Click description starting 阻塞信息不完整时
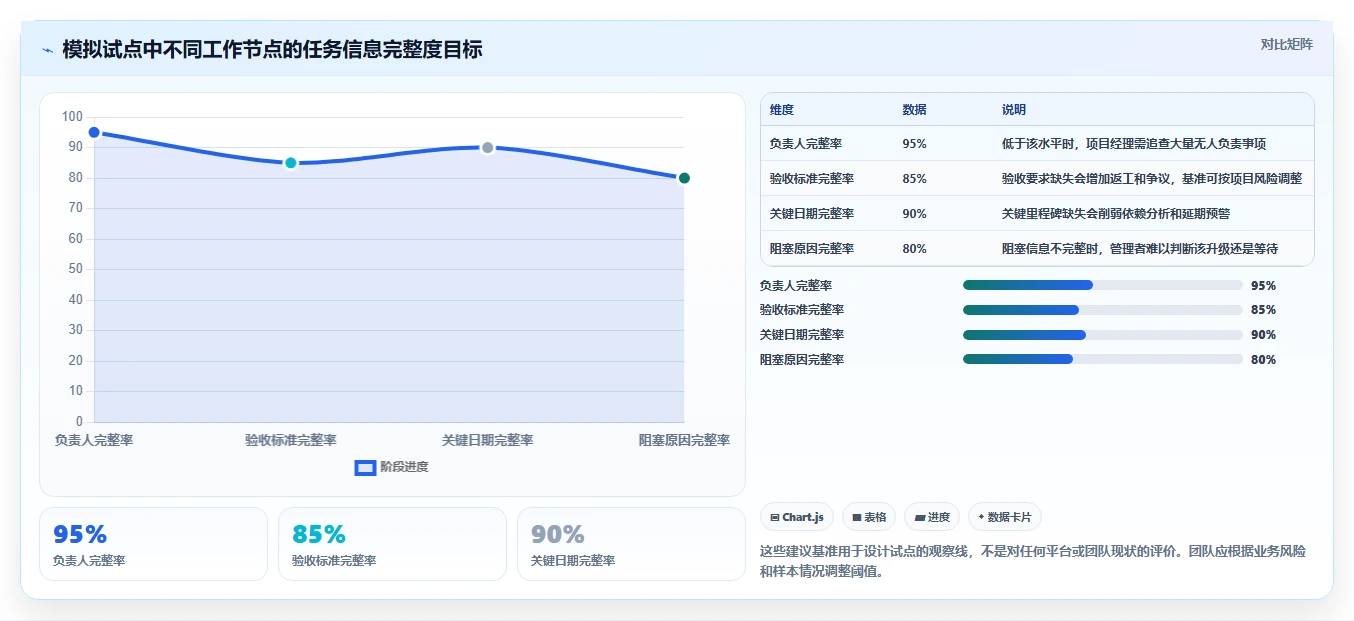This screenshot has width=1354, height=621. click(1140, 249)
